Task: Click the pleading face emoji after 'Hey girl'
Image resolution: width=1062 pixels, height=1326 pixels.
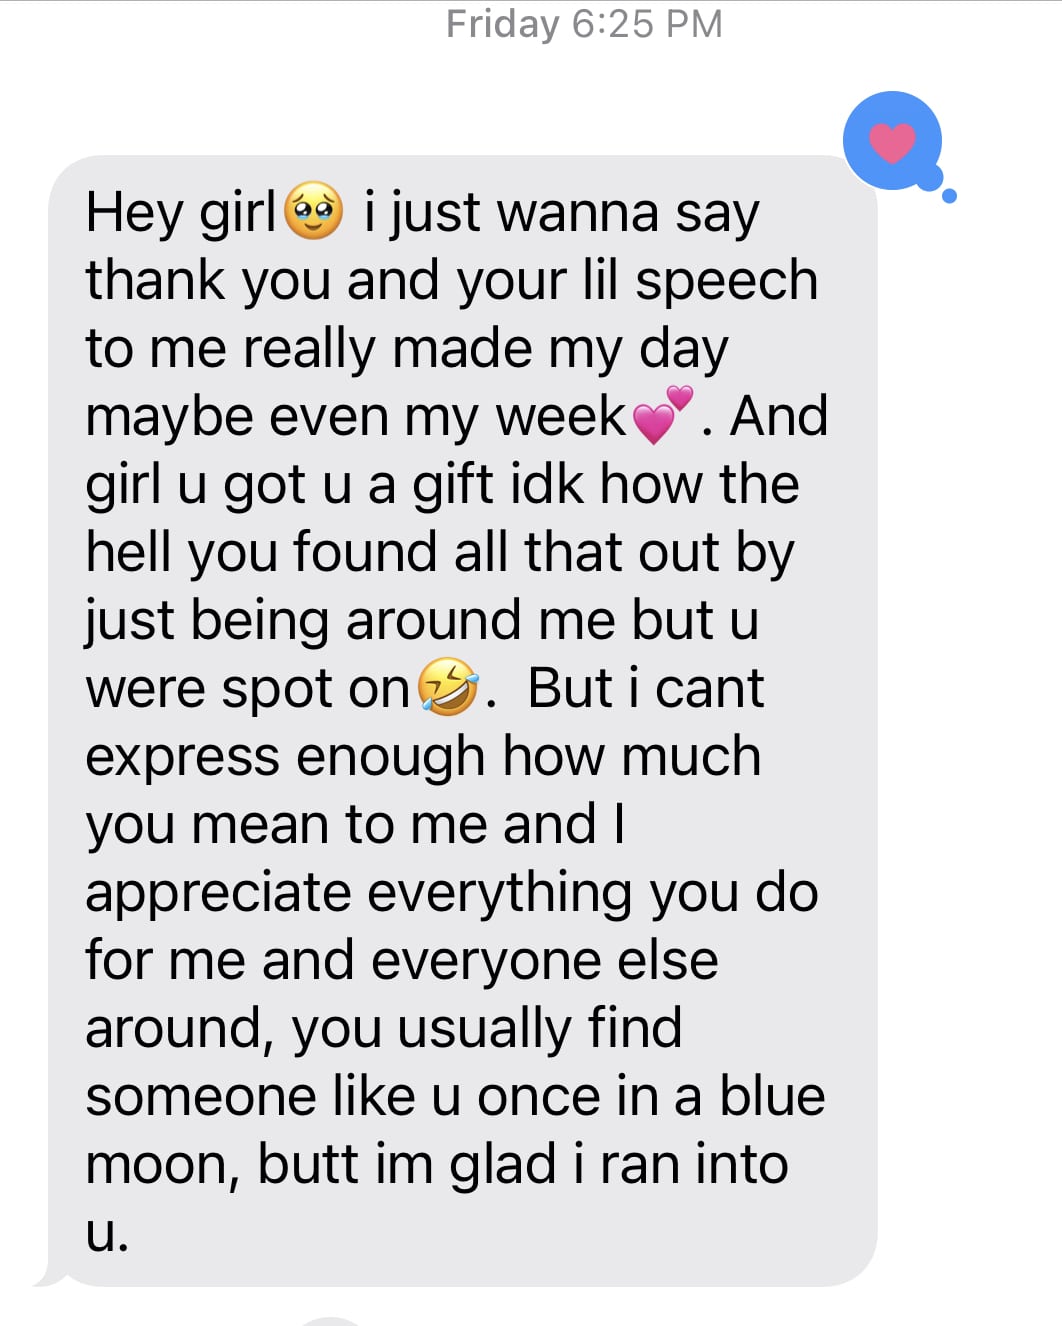Action: click(314, 211)
